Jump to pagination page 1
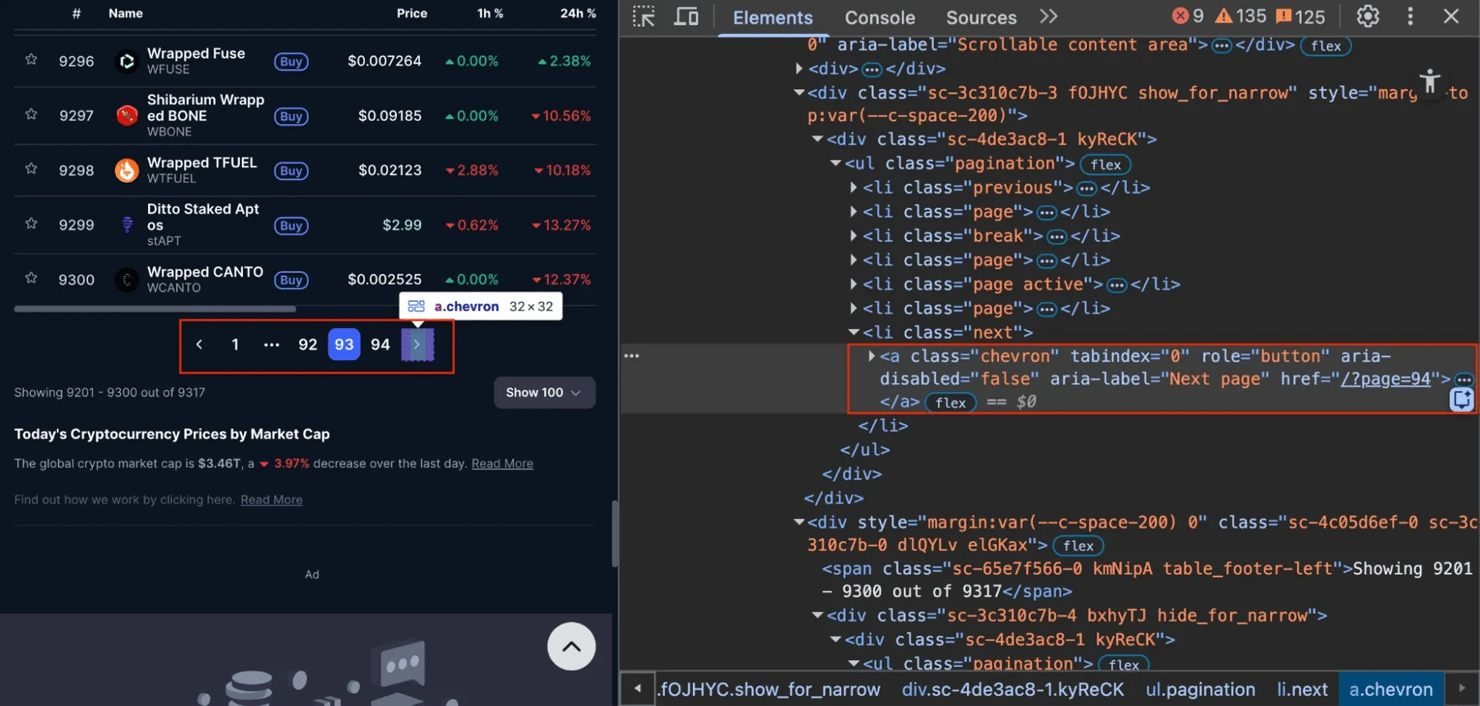Screen dimensions: 1480x706 click(235, 344)
